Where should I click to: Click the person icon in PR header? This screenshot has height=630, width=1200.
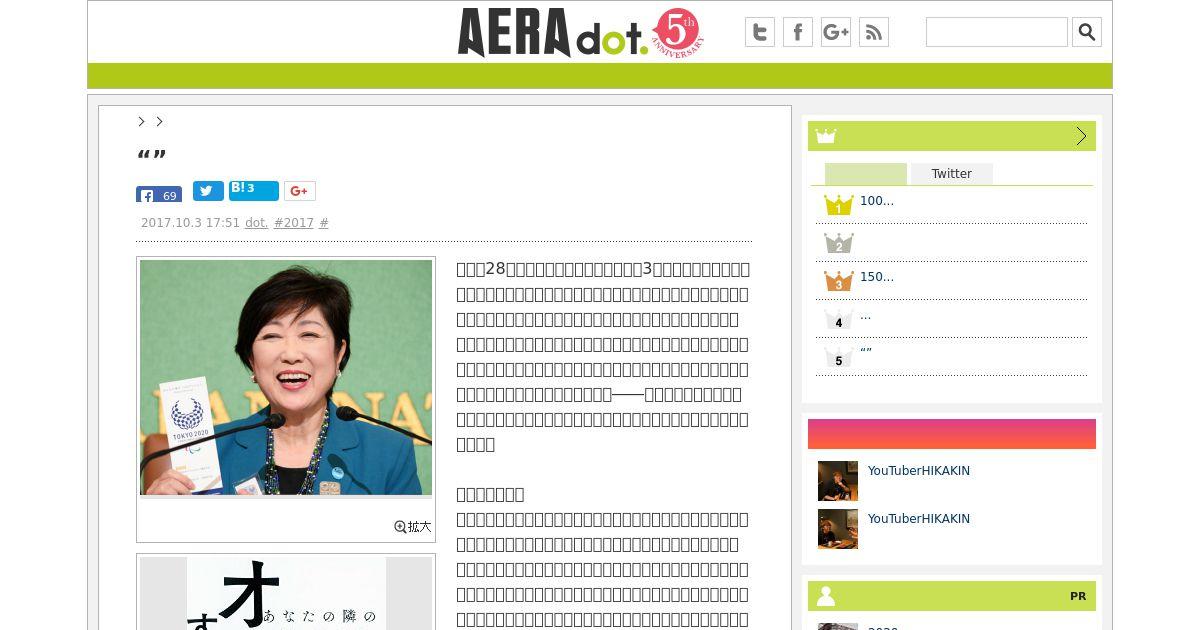826,596
